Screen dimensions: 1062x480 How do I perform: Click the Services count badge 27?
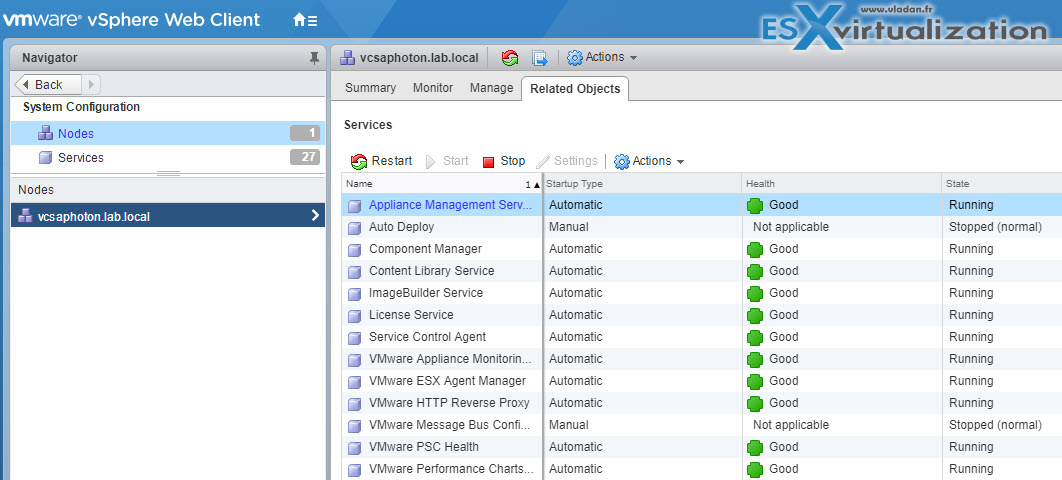point(305,157)
